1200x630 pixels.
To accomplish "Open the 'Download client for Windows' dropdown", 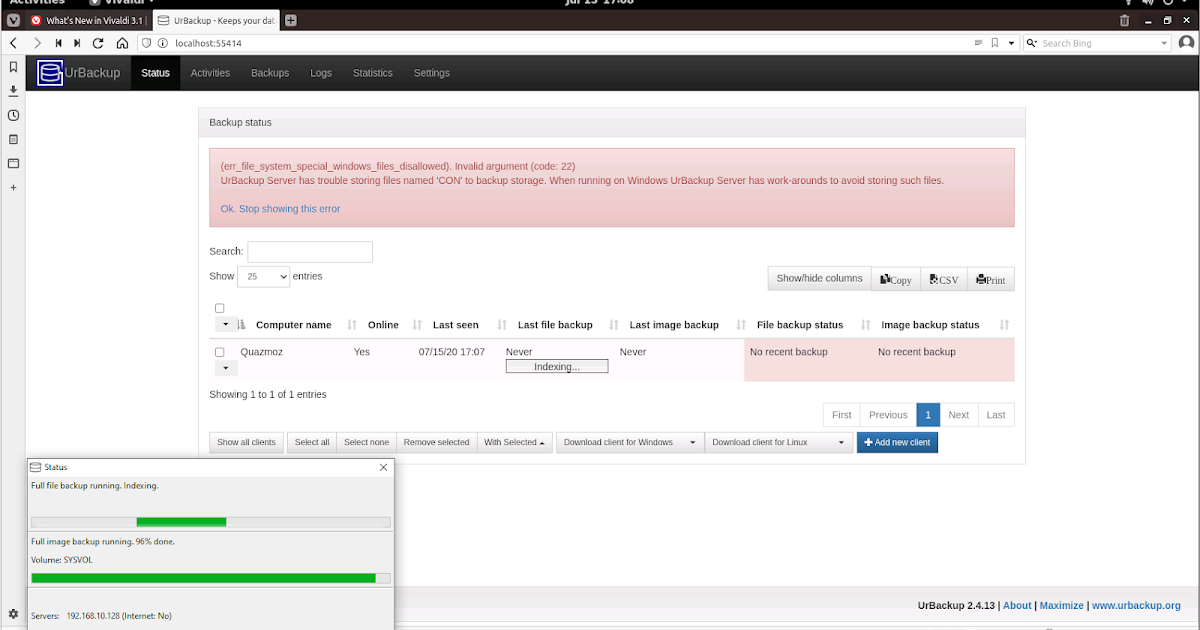I will pyautogui.click(x=630, y=441).
